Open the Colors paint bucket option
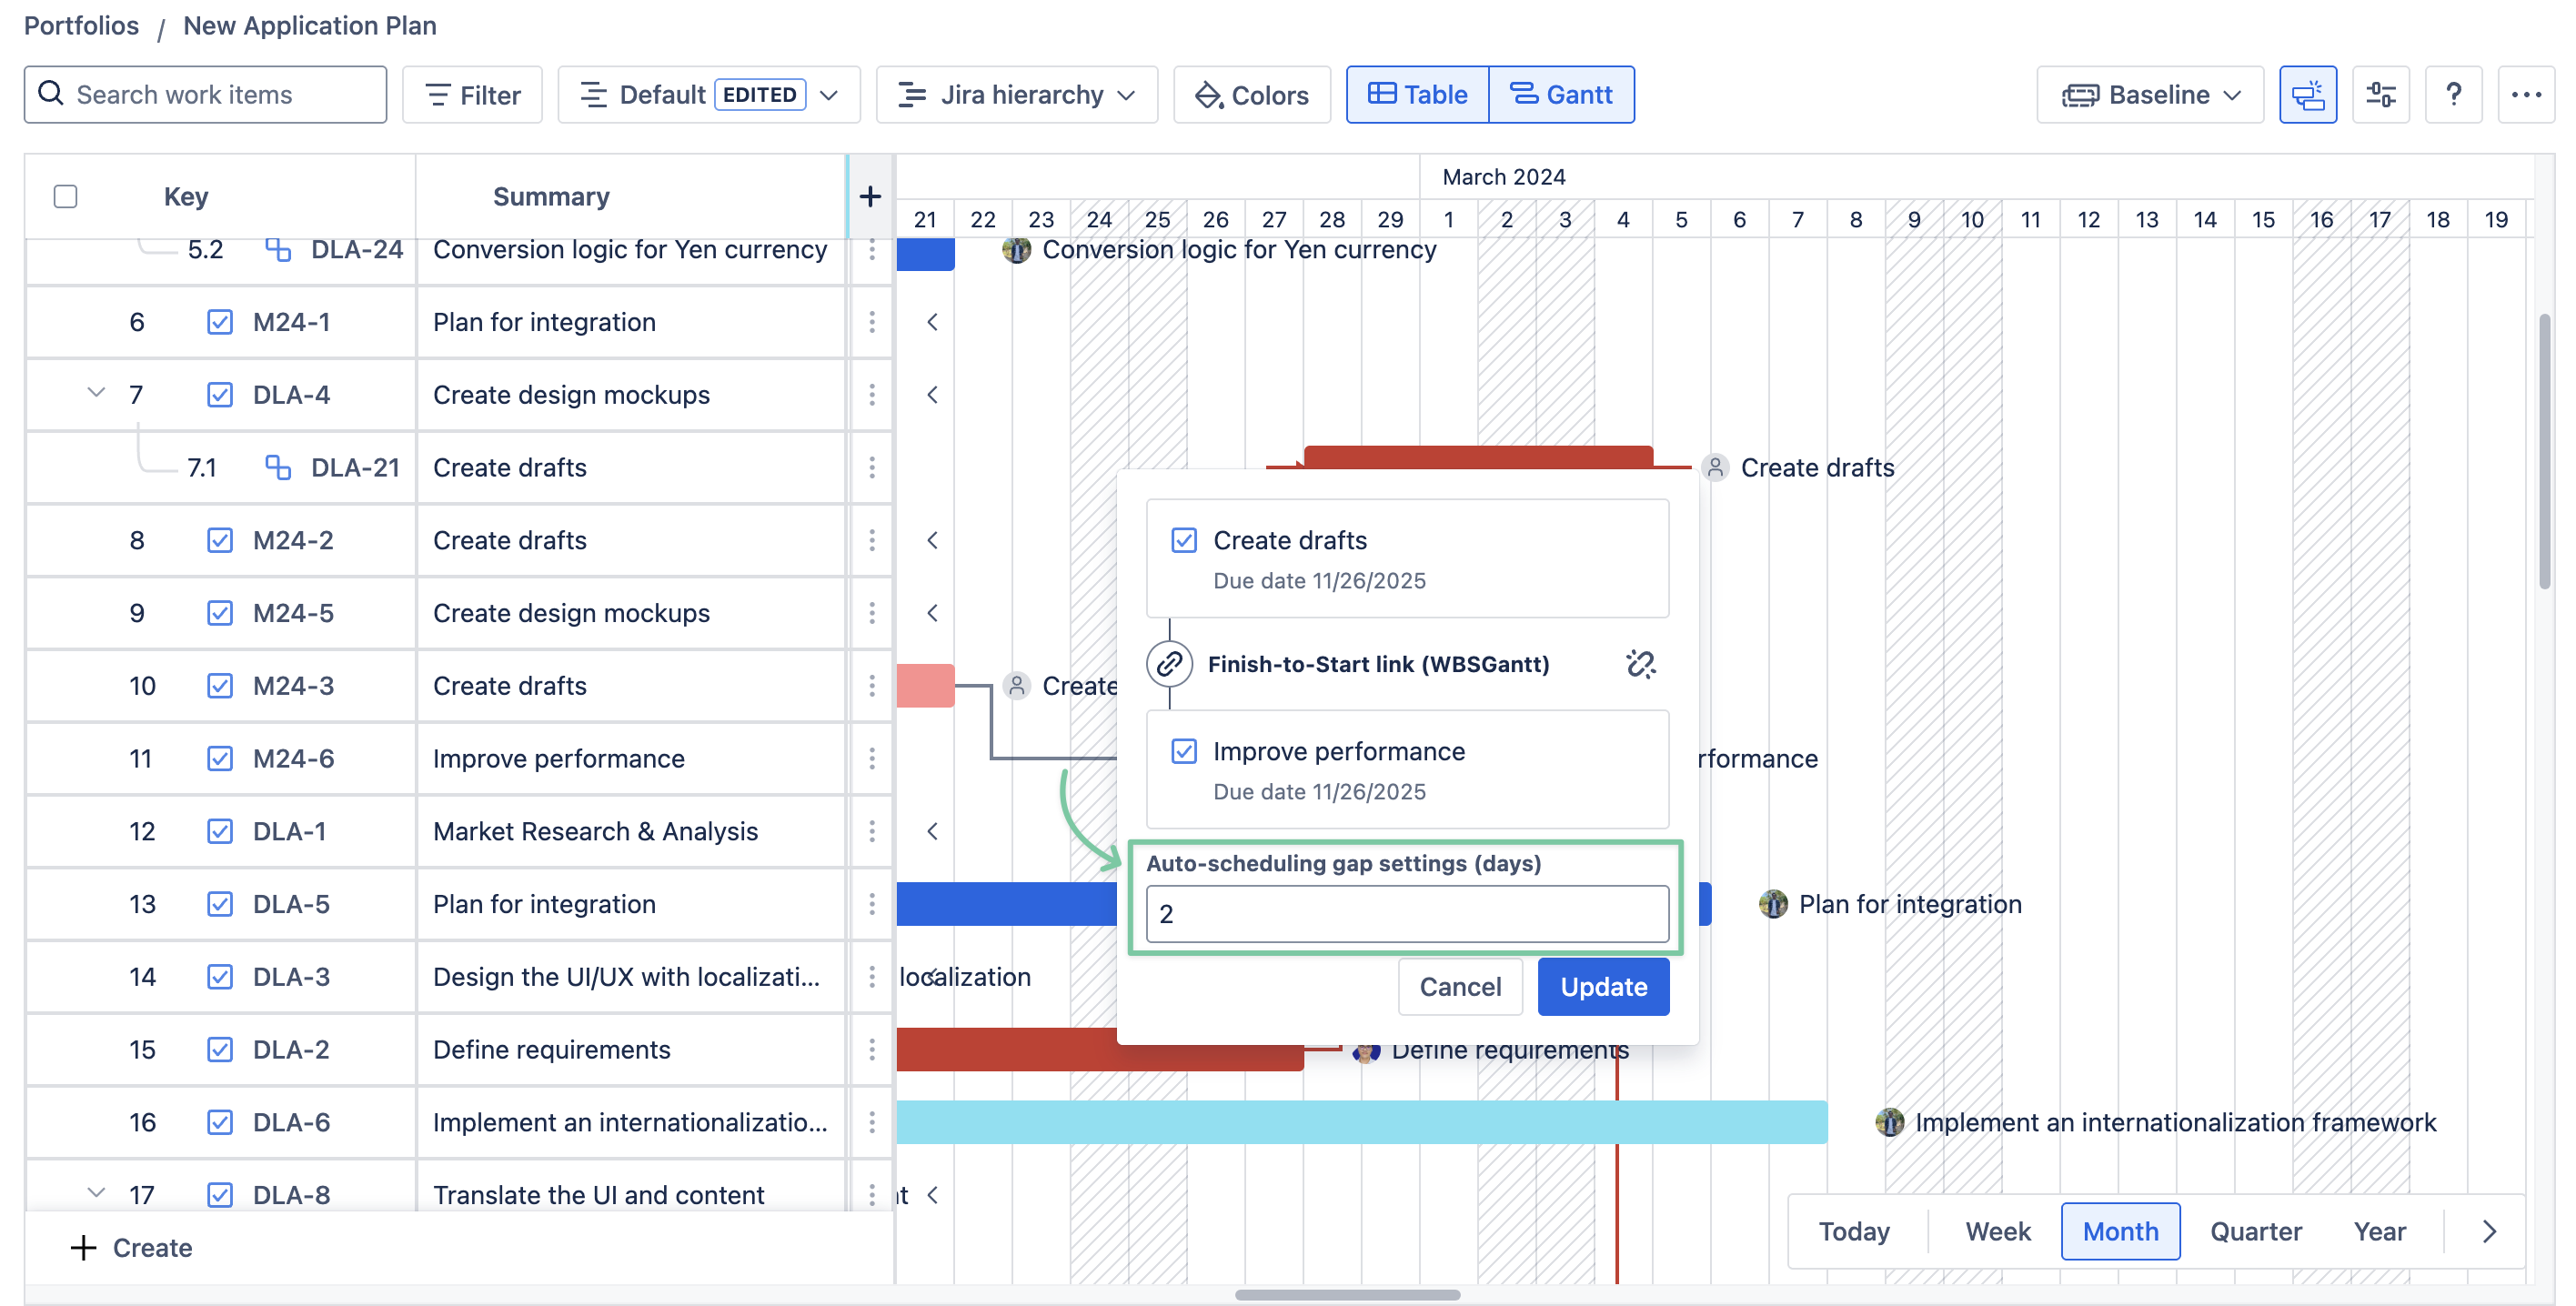Viewport: 2576px width, 1306px height. 1252,95
